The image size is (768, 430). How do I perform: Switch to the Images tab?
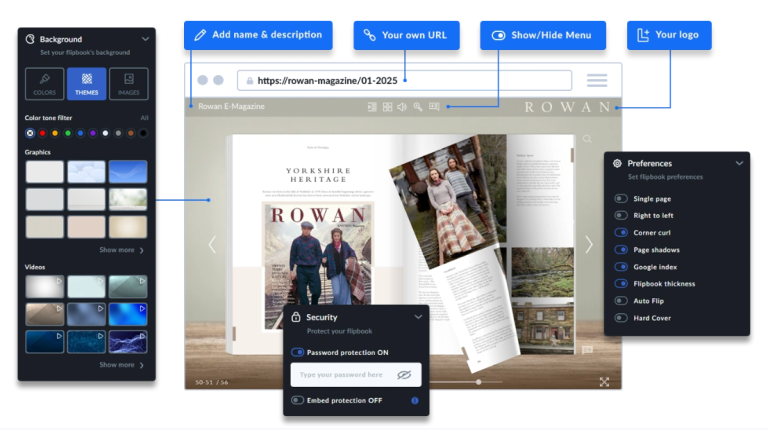(129, 84)
